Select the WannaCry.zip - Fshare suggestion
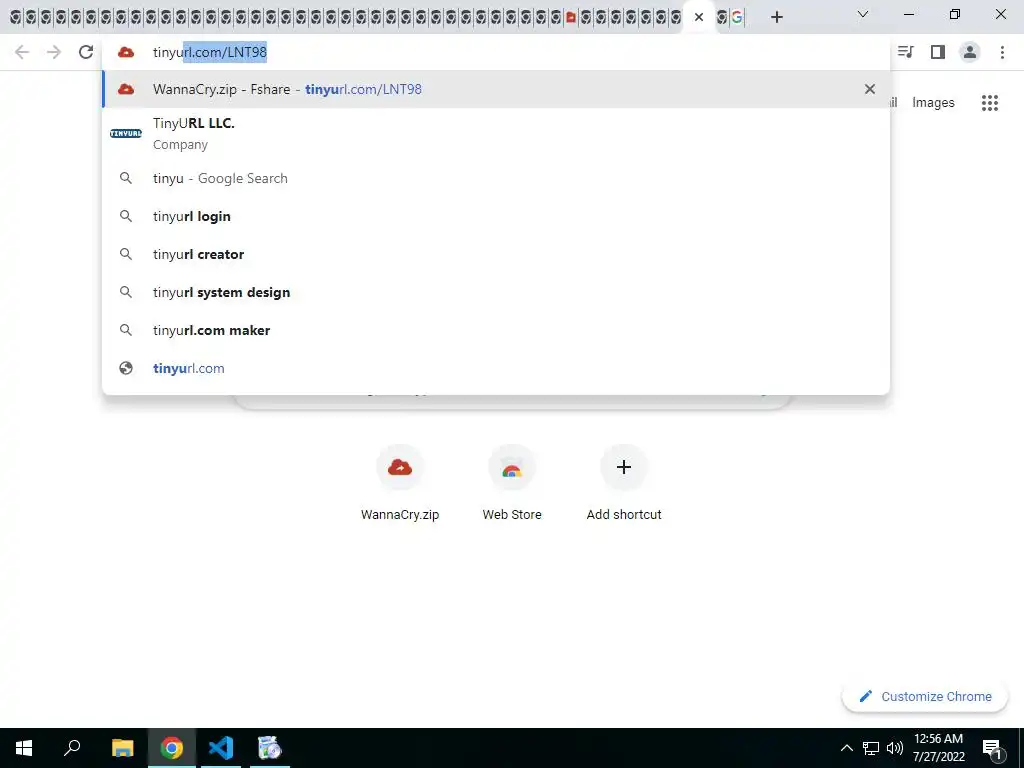The height and width of the screenshot is (768, 1024). pyautogui.click(x=496, y=89)
